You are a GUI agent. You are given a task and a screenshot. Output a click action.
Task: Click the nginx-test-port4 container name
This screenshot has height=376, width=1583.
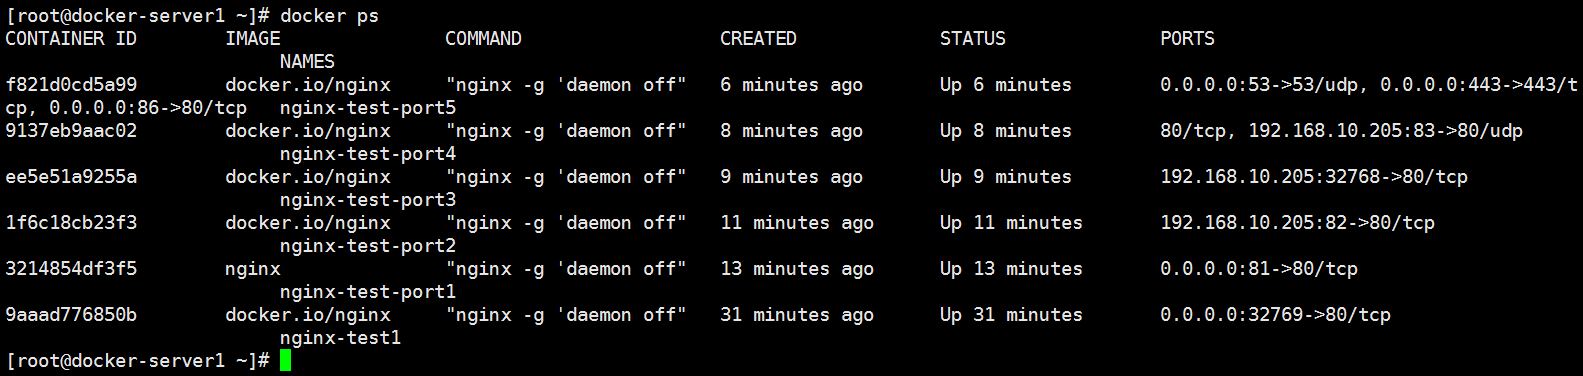pos(368,154)
